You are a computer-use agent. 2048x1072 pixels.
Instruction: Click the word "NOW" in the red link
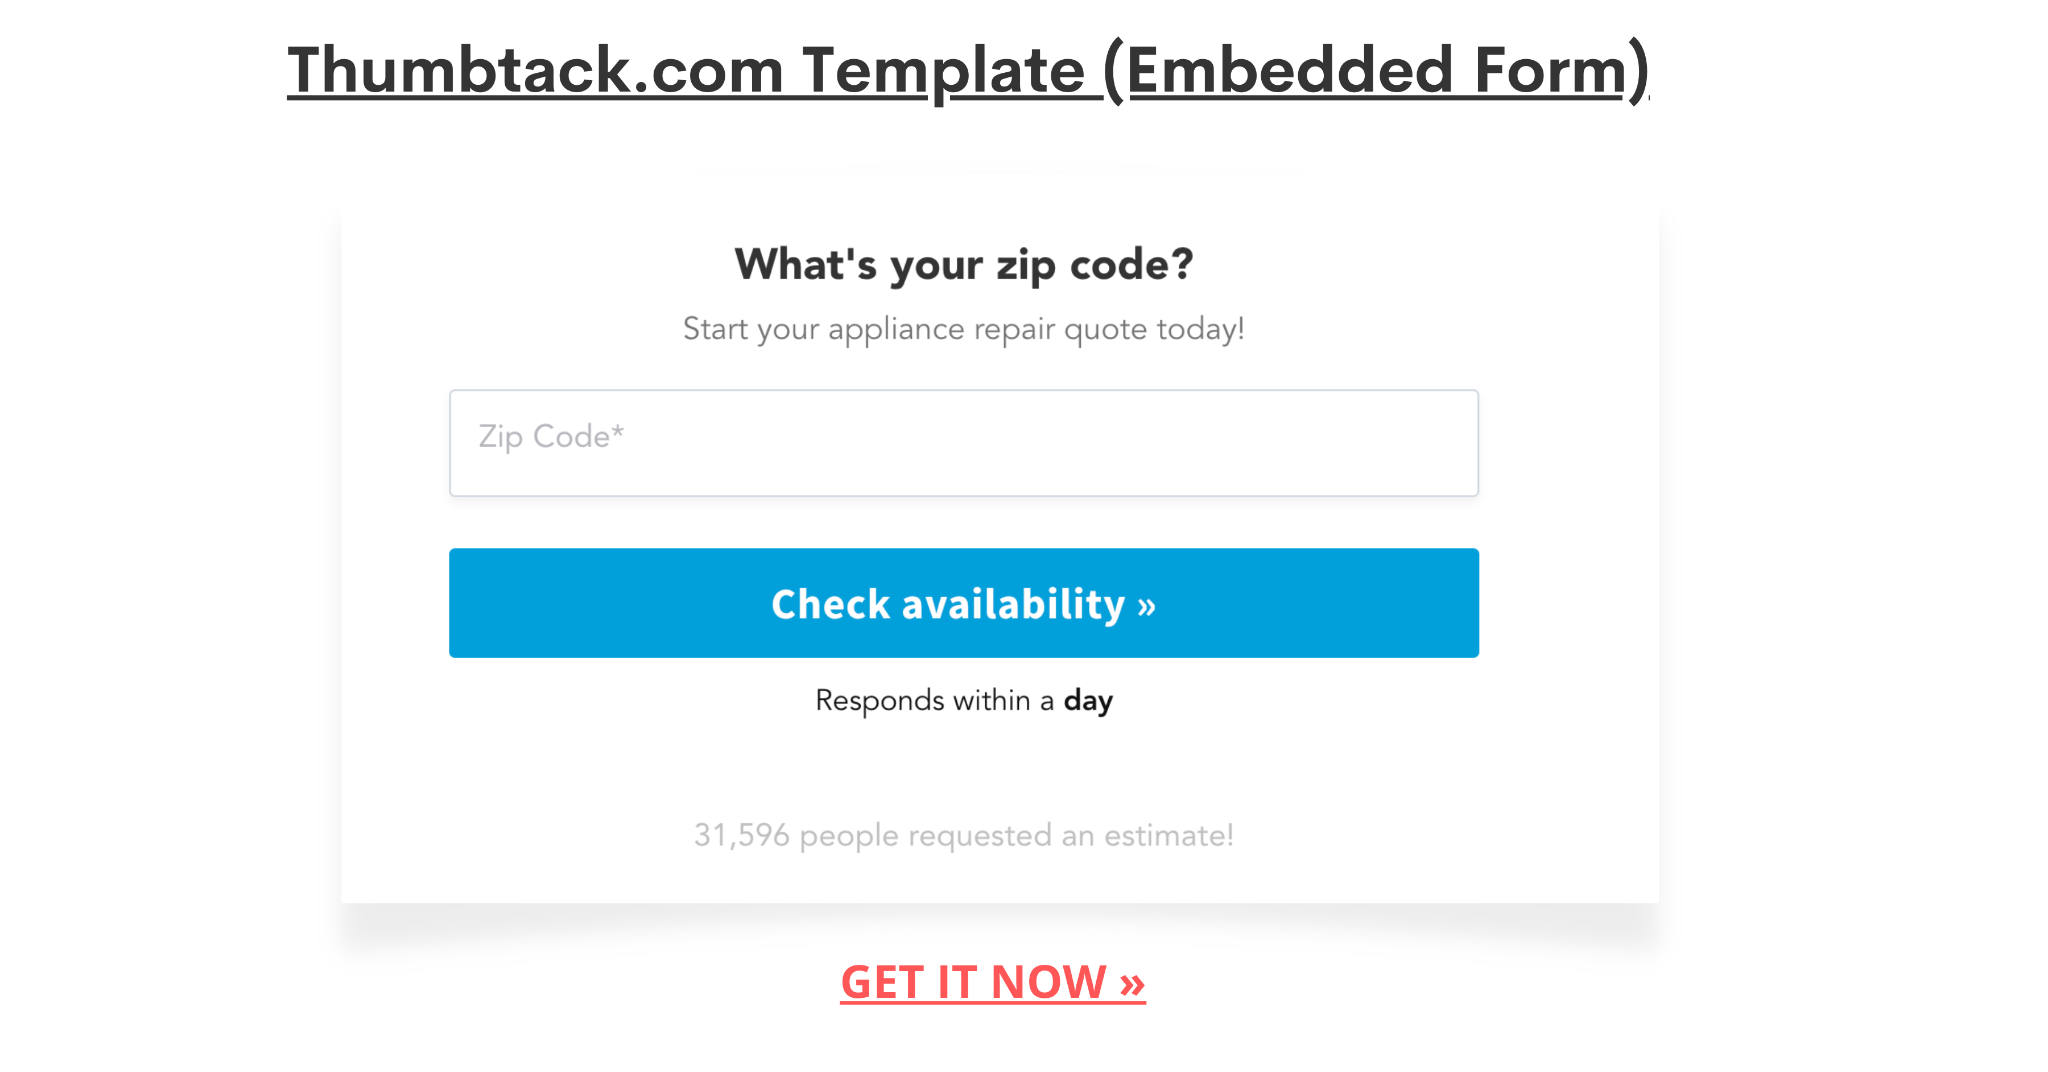coord(1048,982)
